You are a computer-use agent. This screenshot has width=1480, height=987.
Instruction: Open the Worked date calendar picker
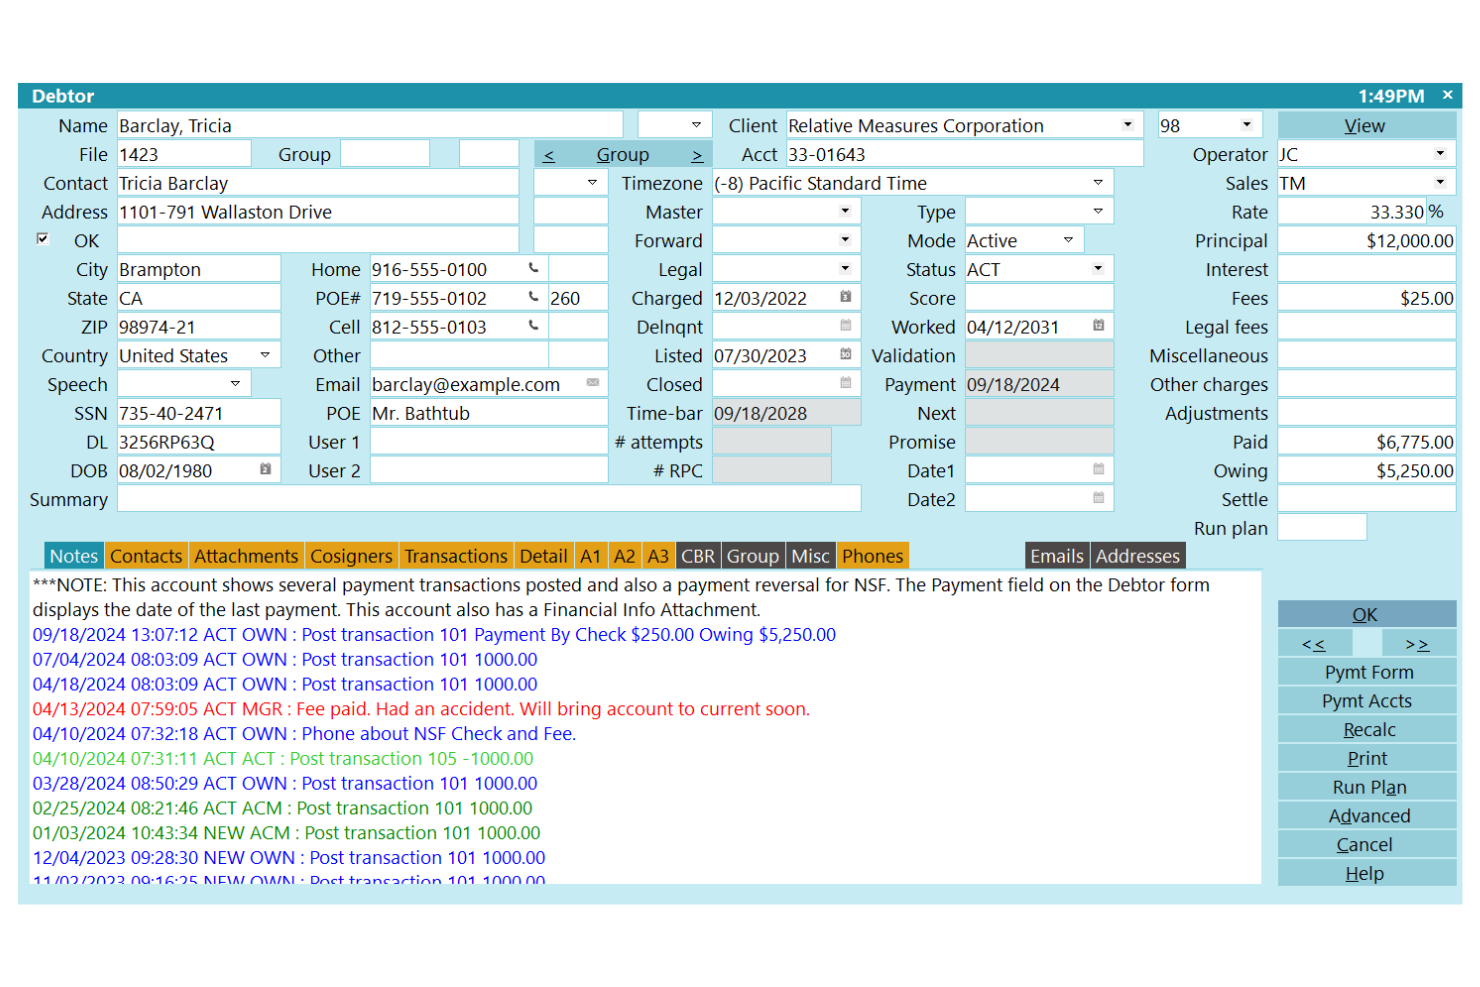[x=1098, y=326]
